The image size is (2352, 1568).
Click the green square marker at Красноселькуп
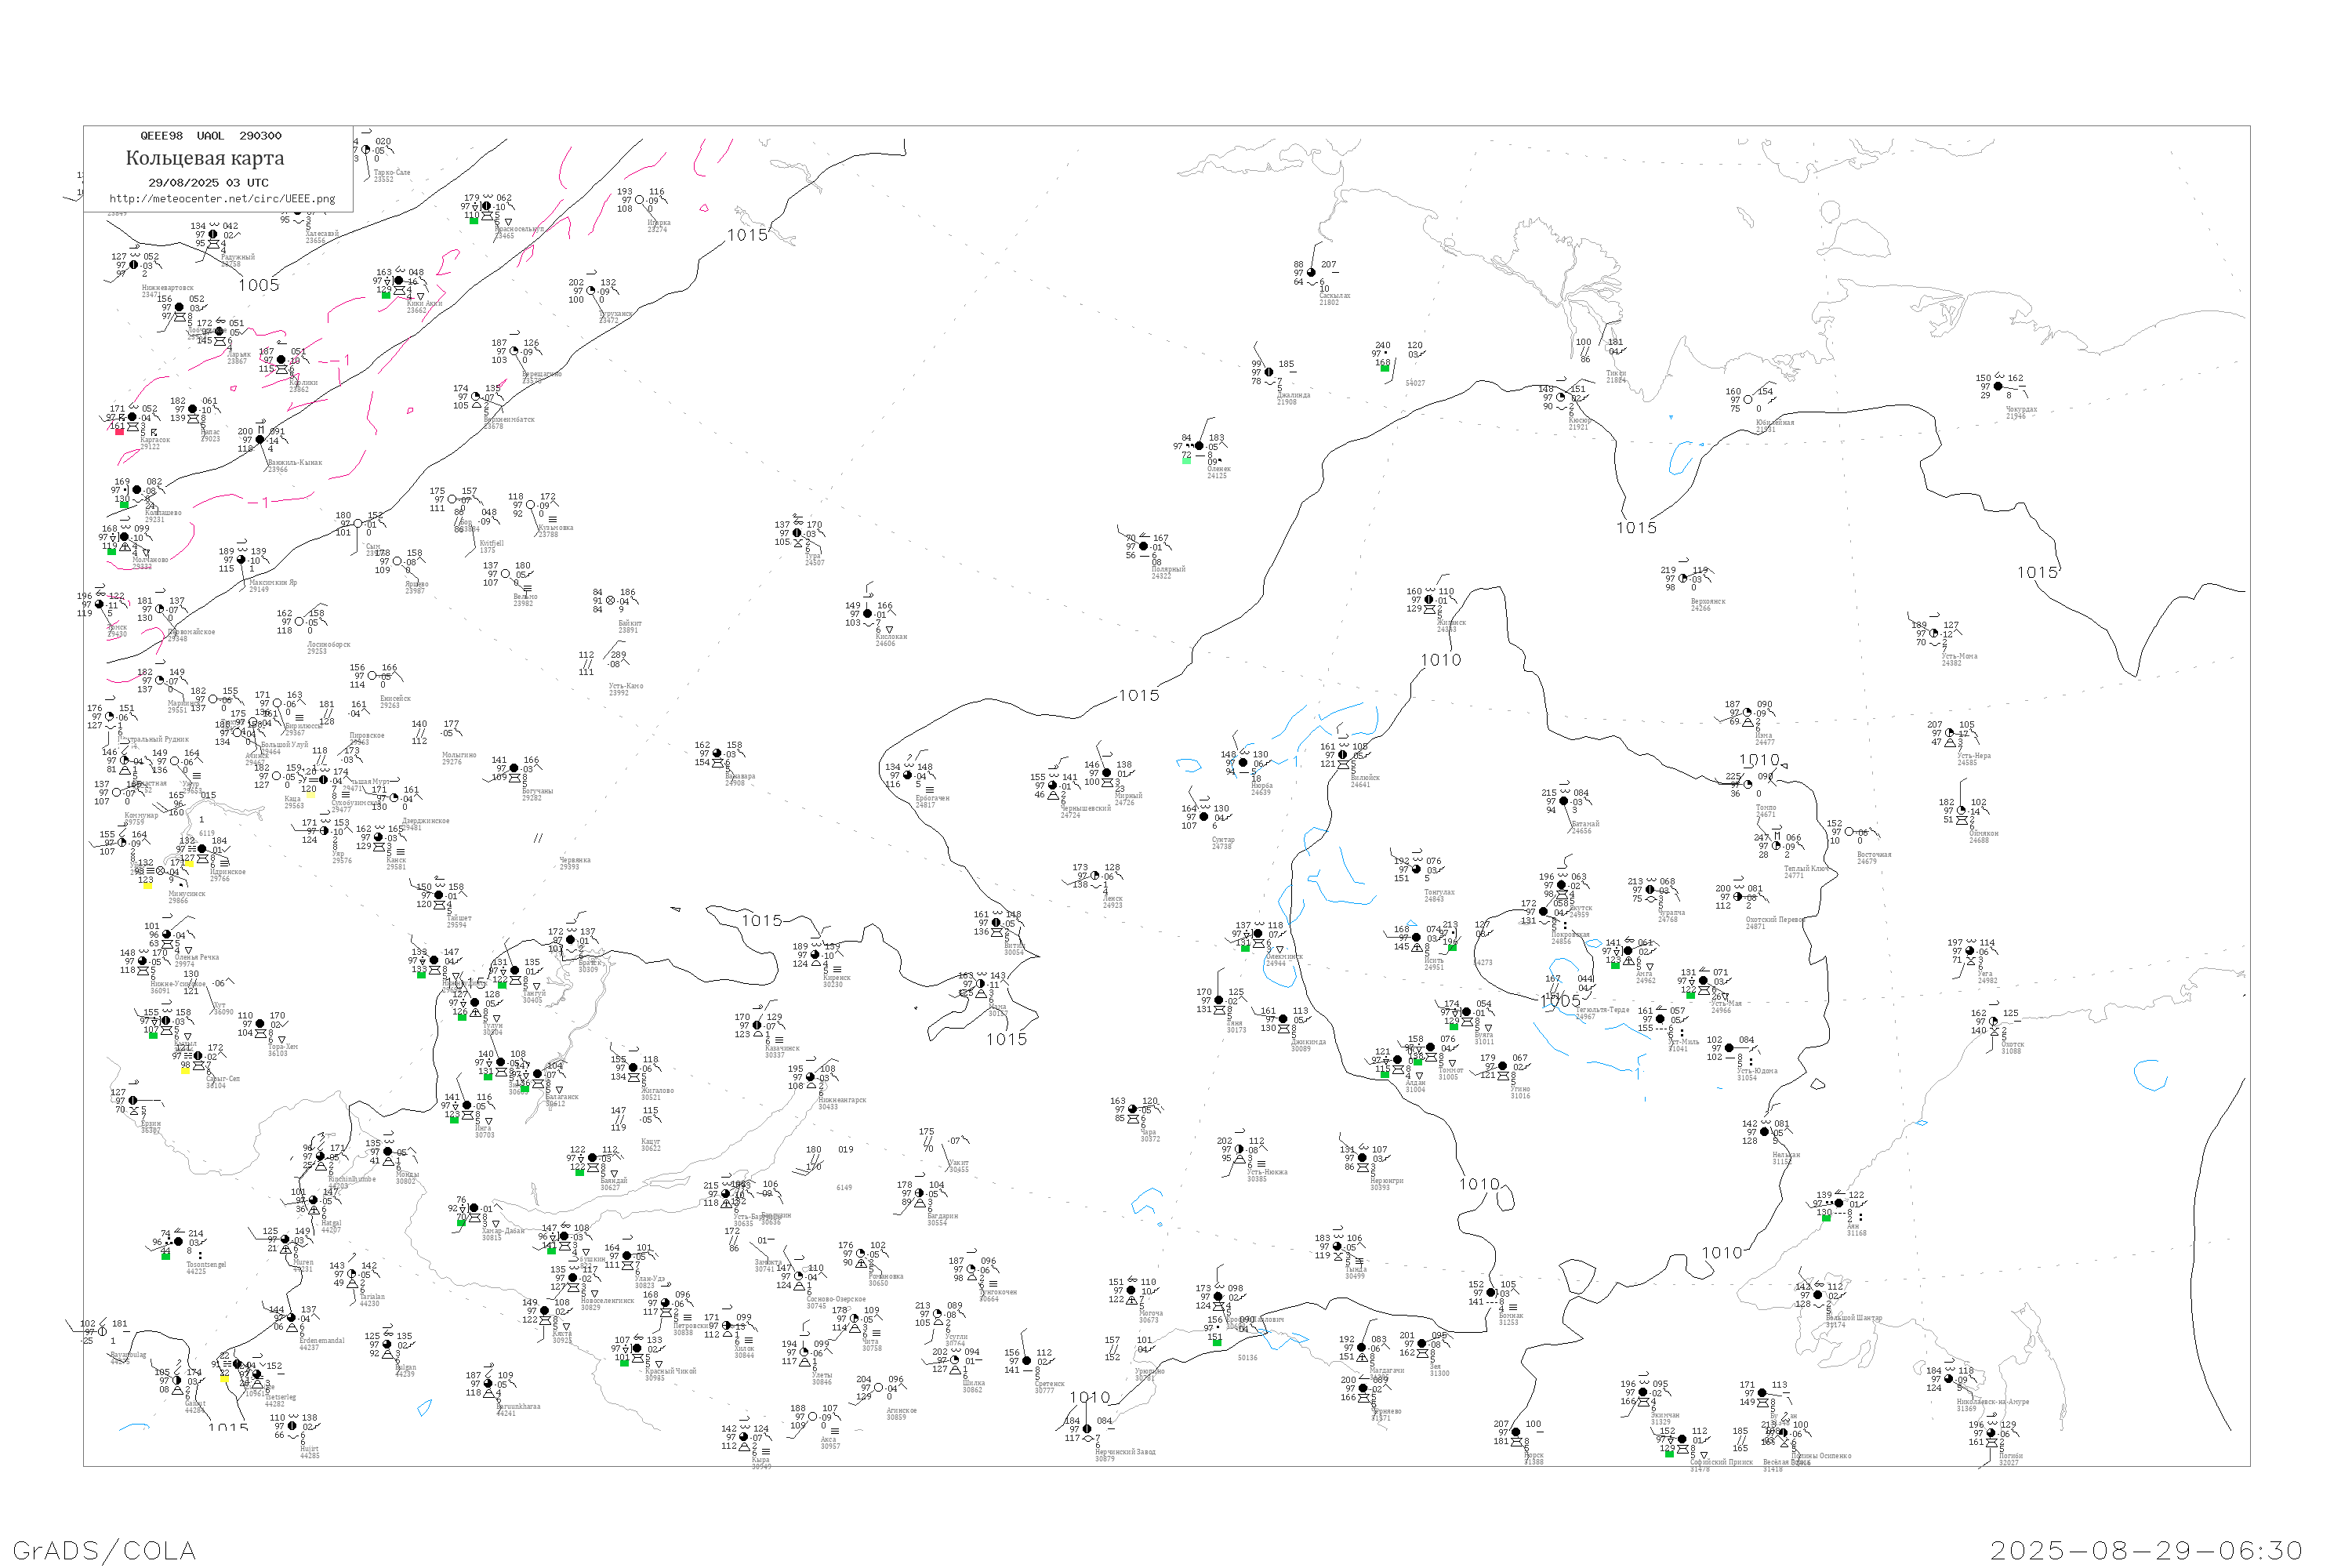click(474, 220)
